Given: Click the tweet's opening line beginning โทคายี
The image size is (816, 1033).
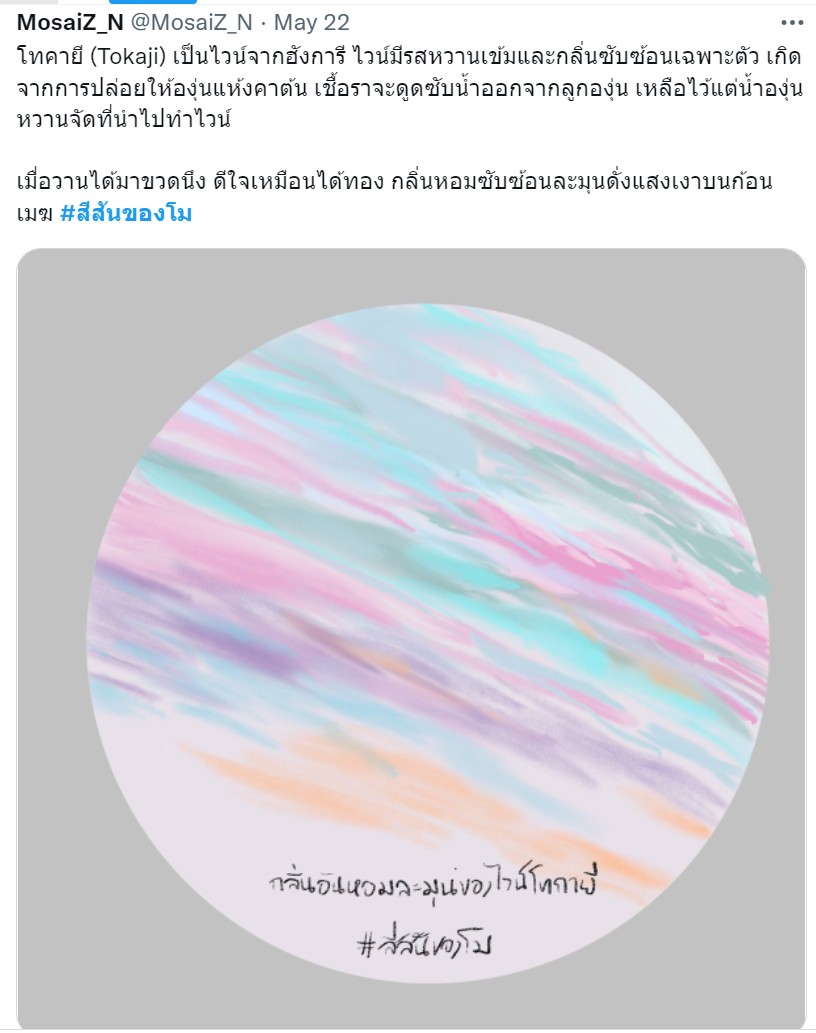Looking at the screenshot, I should pos(408,57).
